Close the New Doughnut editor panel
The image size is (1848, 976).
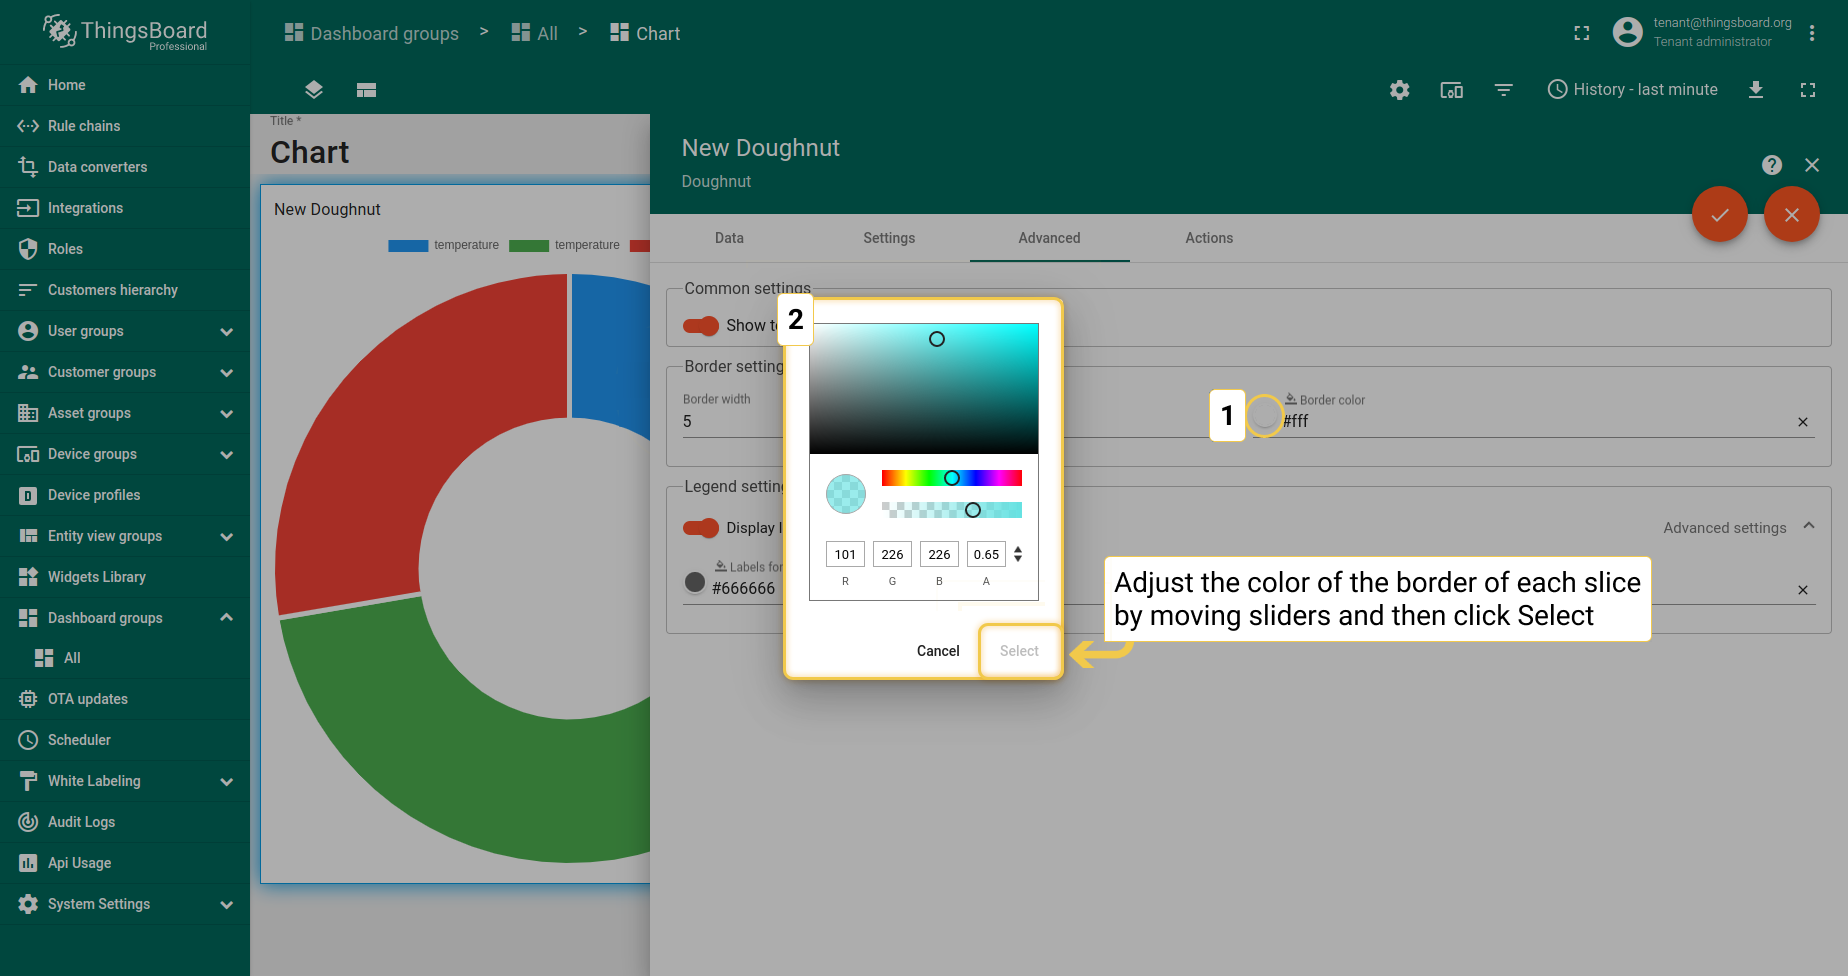1811,165
